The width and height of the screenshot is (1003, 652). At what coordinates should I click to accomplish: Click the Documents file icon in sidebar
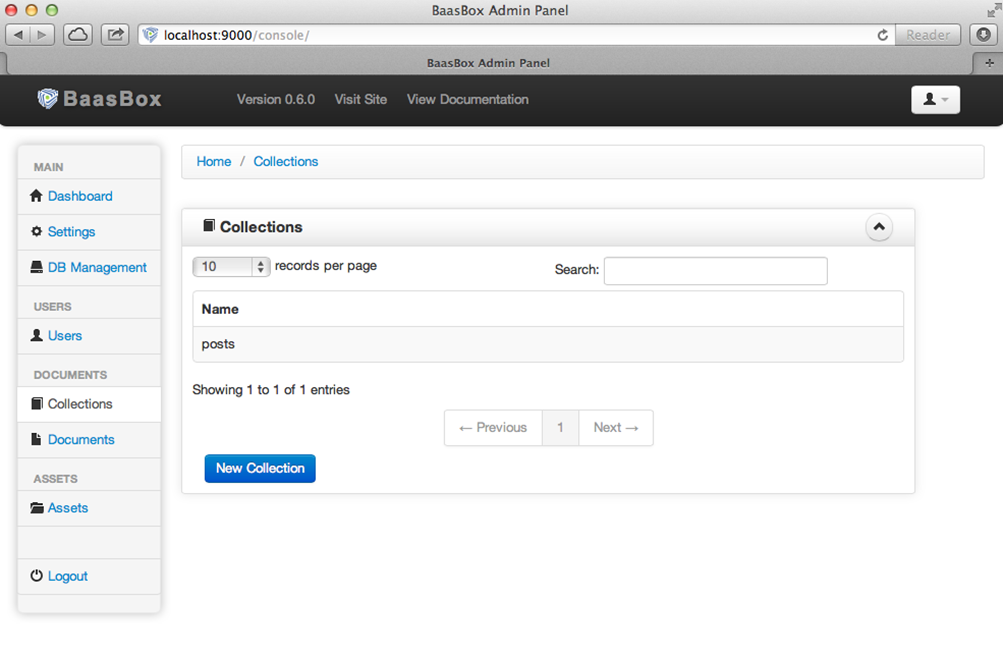point(36,440)
